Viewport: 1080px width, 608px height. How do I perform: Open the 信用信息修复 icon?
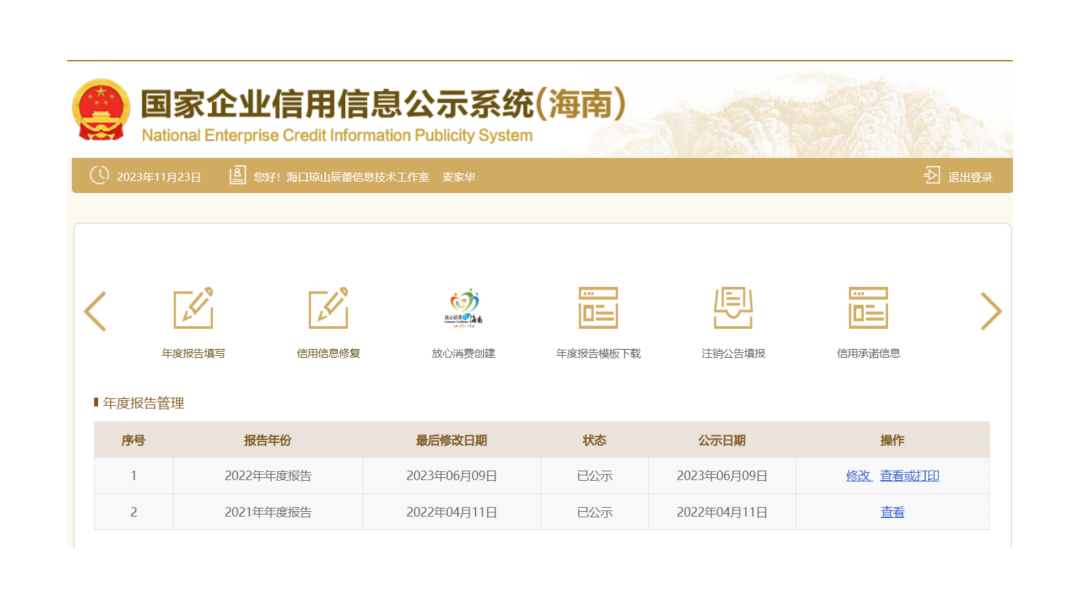click(x=329, y=308)
